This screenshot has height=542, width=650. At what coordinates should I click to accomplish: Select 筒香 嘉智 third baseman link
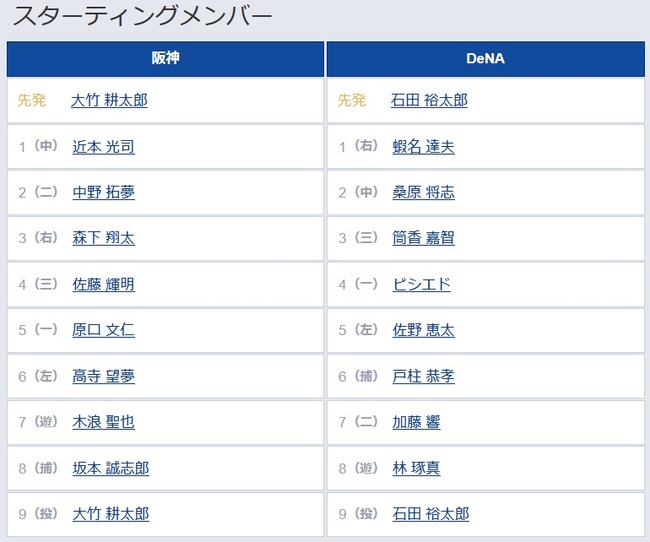[423, 238]
